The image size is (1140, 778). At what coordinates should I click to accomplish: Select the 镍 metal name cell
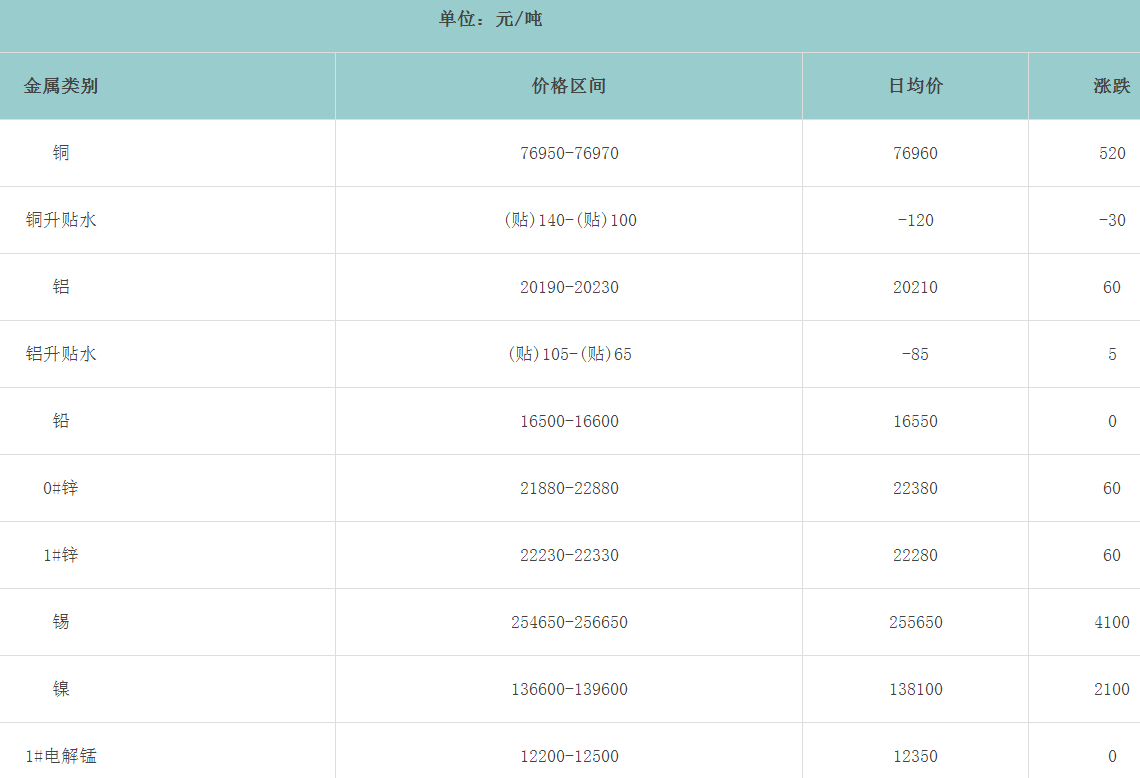(61, 689)
